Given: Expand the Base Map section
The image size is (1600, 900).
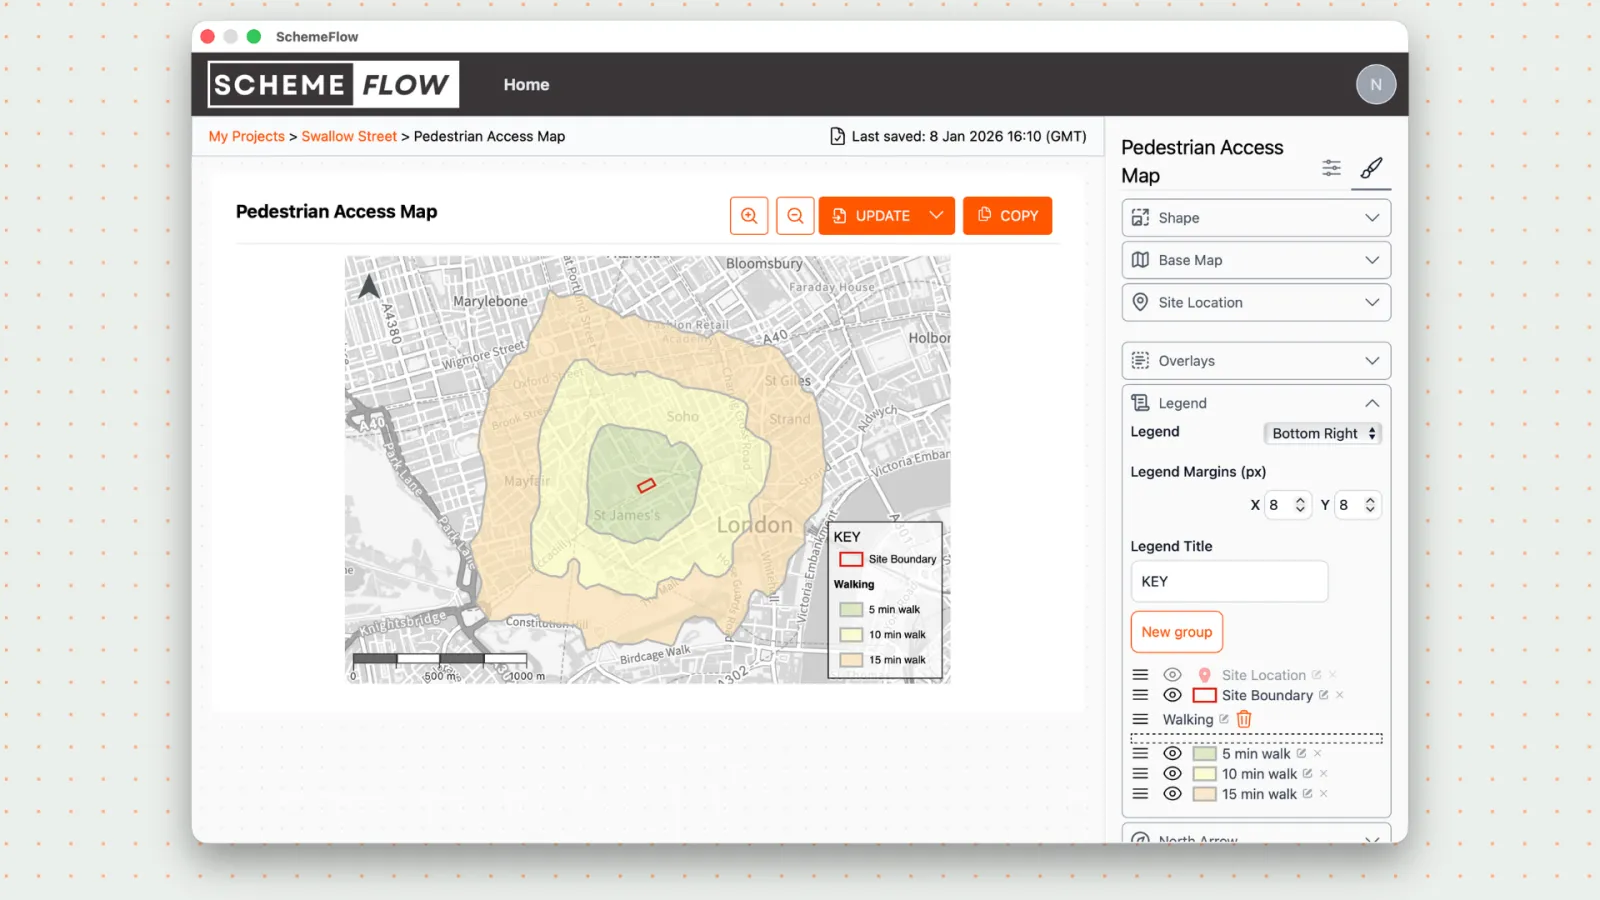Looking at the screenshot, I should point(1256,260).
